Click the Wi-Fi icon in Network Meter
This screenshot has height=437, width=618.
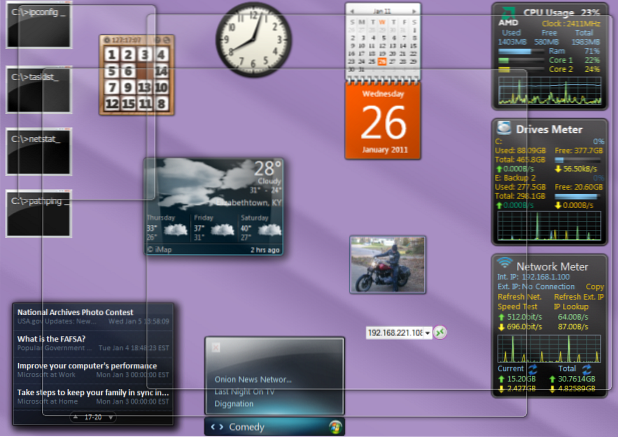pos(505,264)
